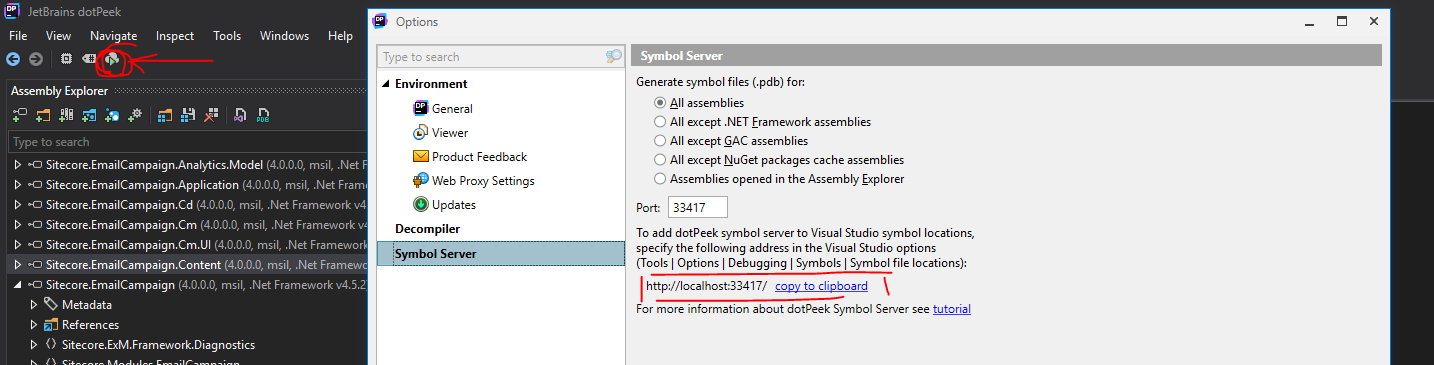Image resolution: width=1434 pixels, height=365 pixels.
Task: Expand Sitecore.EmailCampaign.Analytics.Model node
Action: tap(17, 164)
